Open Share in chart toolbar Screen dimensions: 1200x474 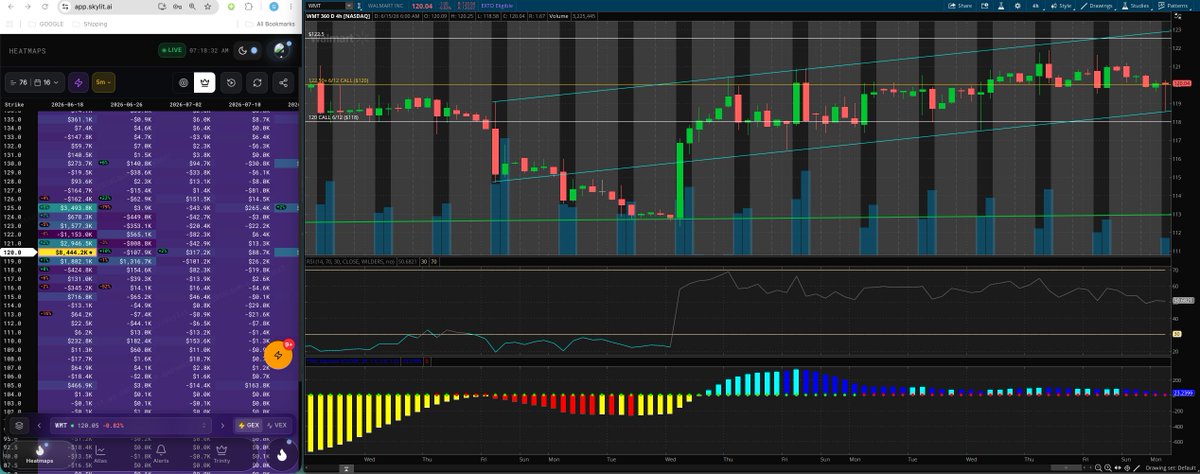[x=960, y=6]
